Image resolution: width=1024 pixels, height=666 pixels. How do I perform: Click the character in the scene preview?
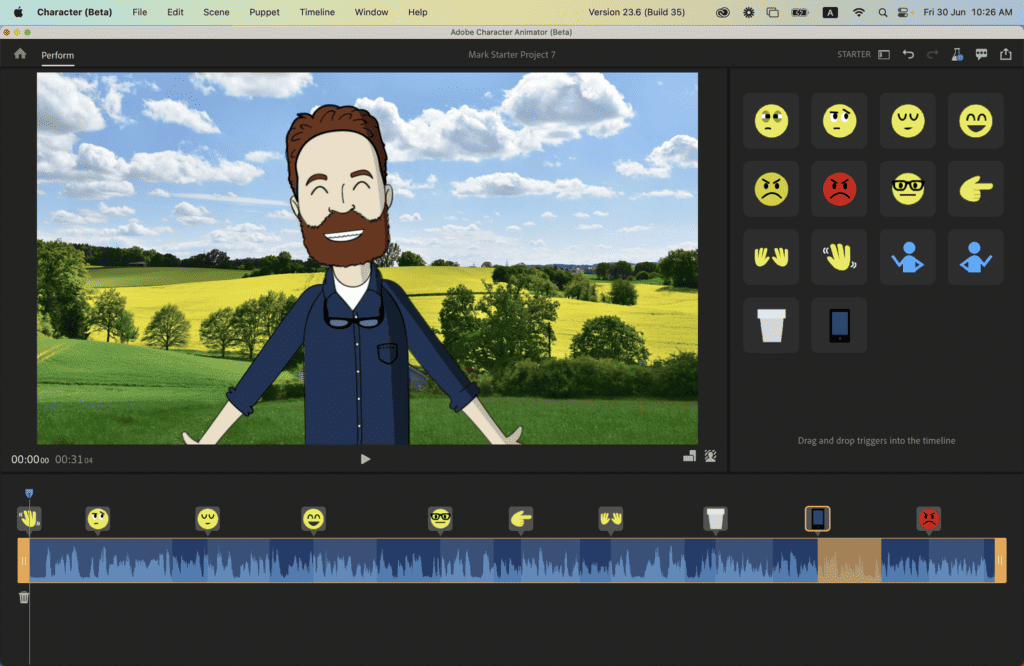coord(353,274)
